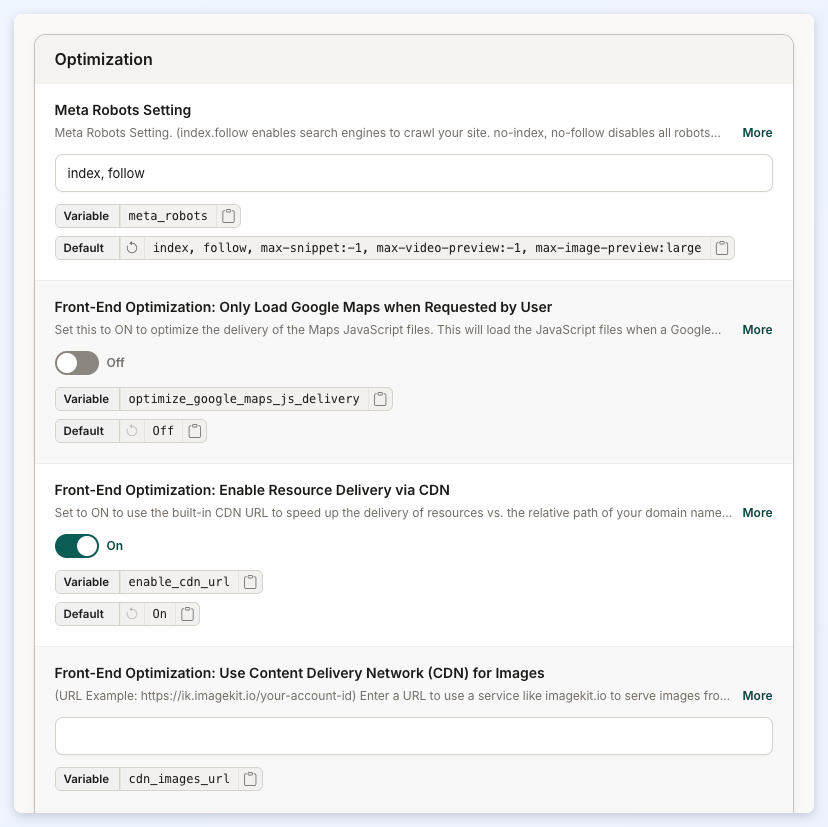
Task: Reset Meta Robots Setting to default value
Action: point(132,248)
